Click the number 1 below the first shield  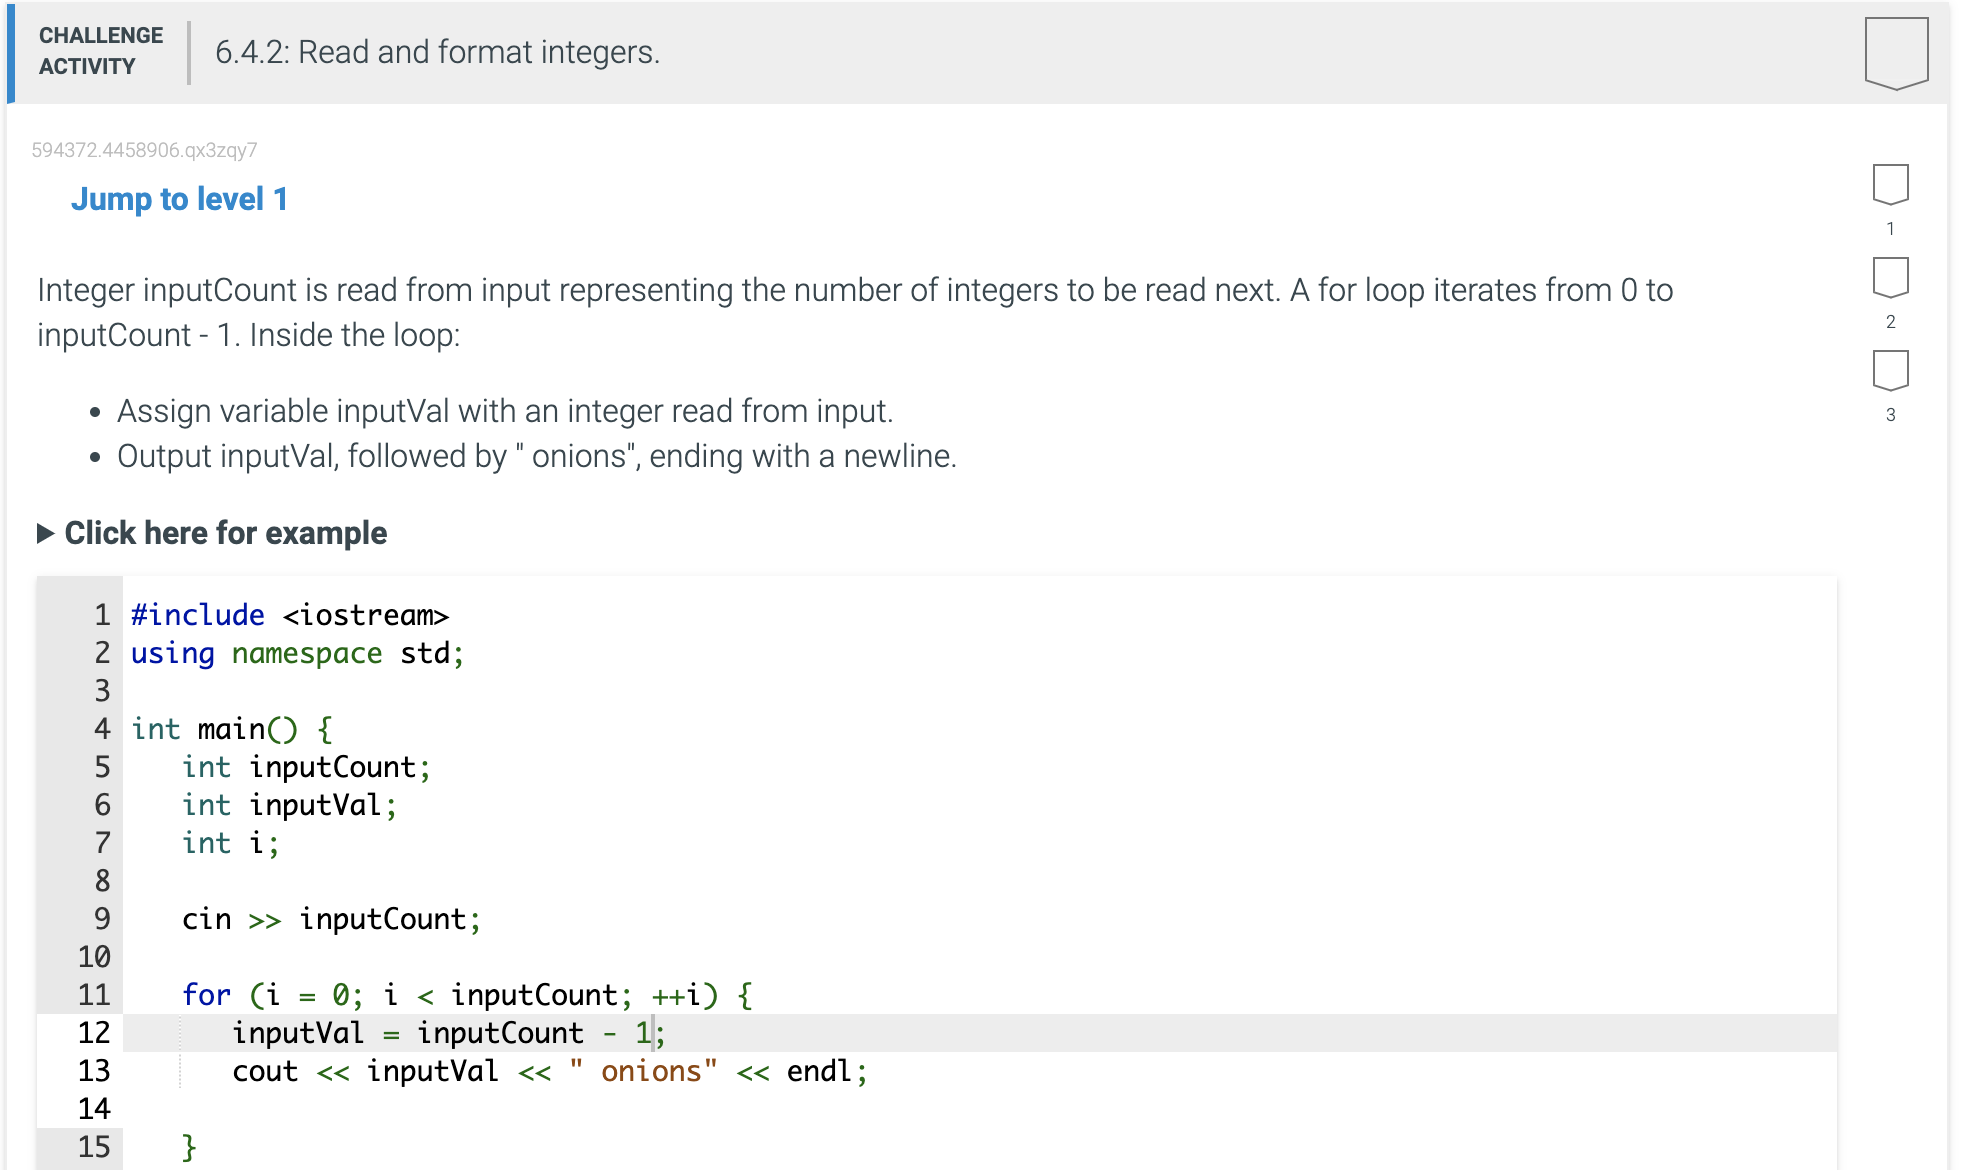click(1889, 228)
